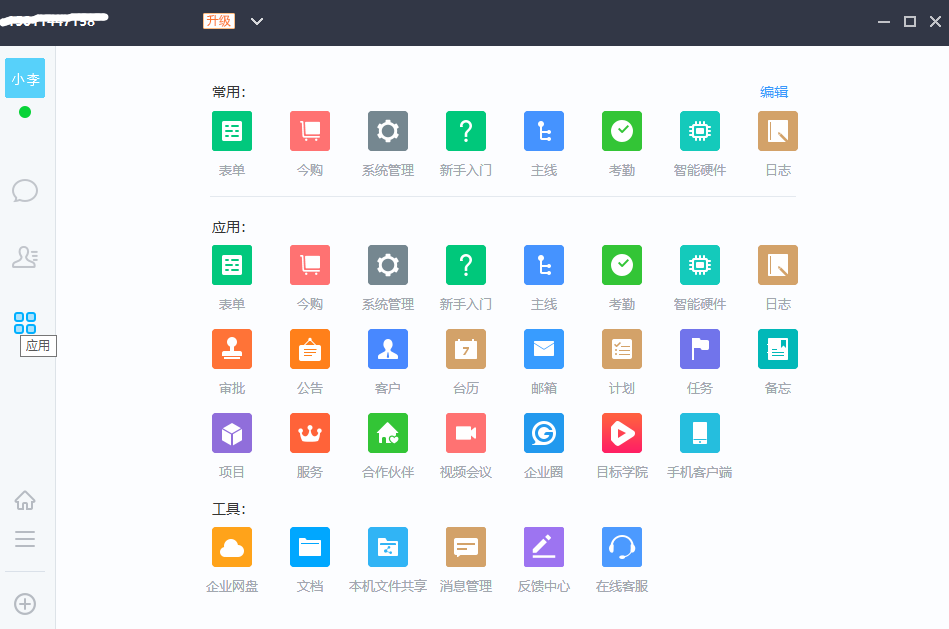949x629 pixels.
Task: Open the 任务 flag icon app
Action: (x=699, y=349)
